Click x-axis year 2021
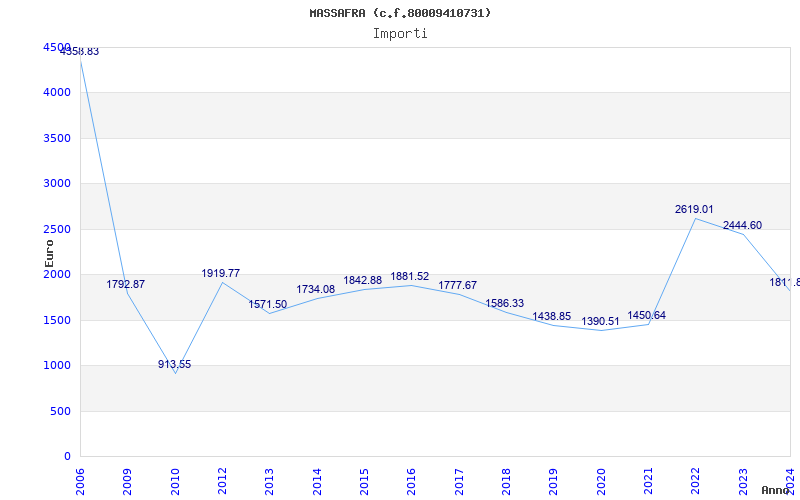This screenshot has height=500, width=800. (648, 482)
